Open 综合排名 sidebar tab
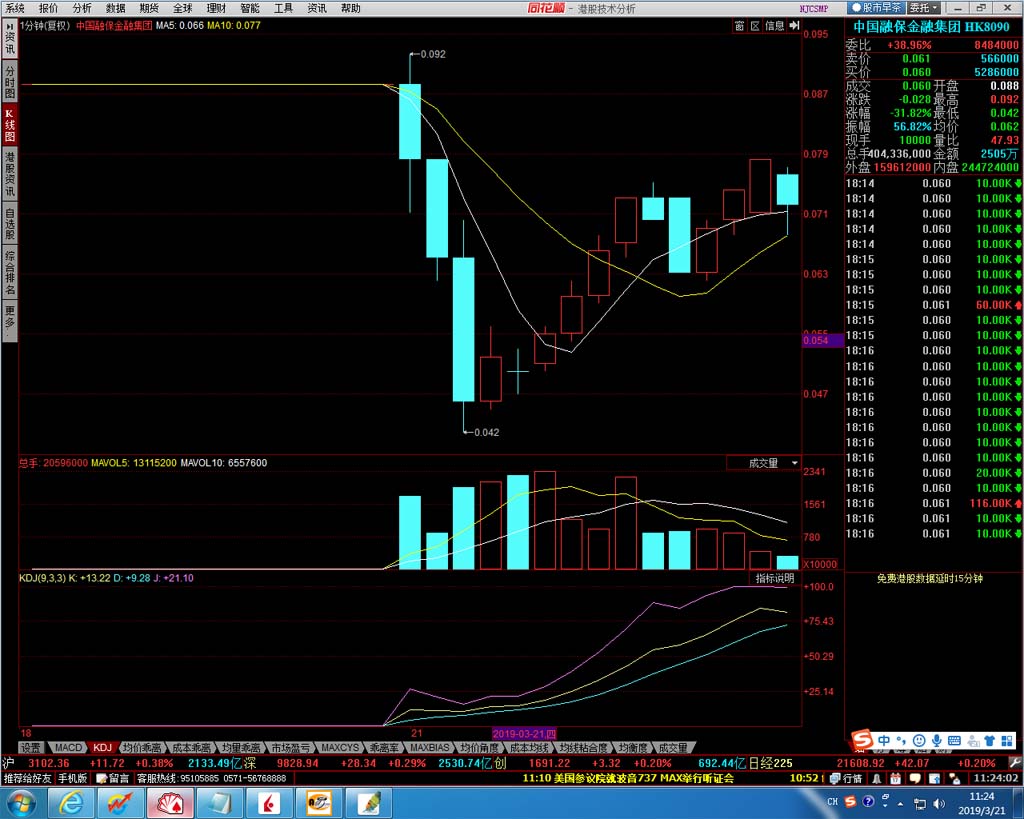 click(10, 272)
